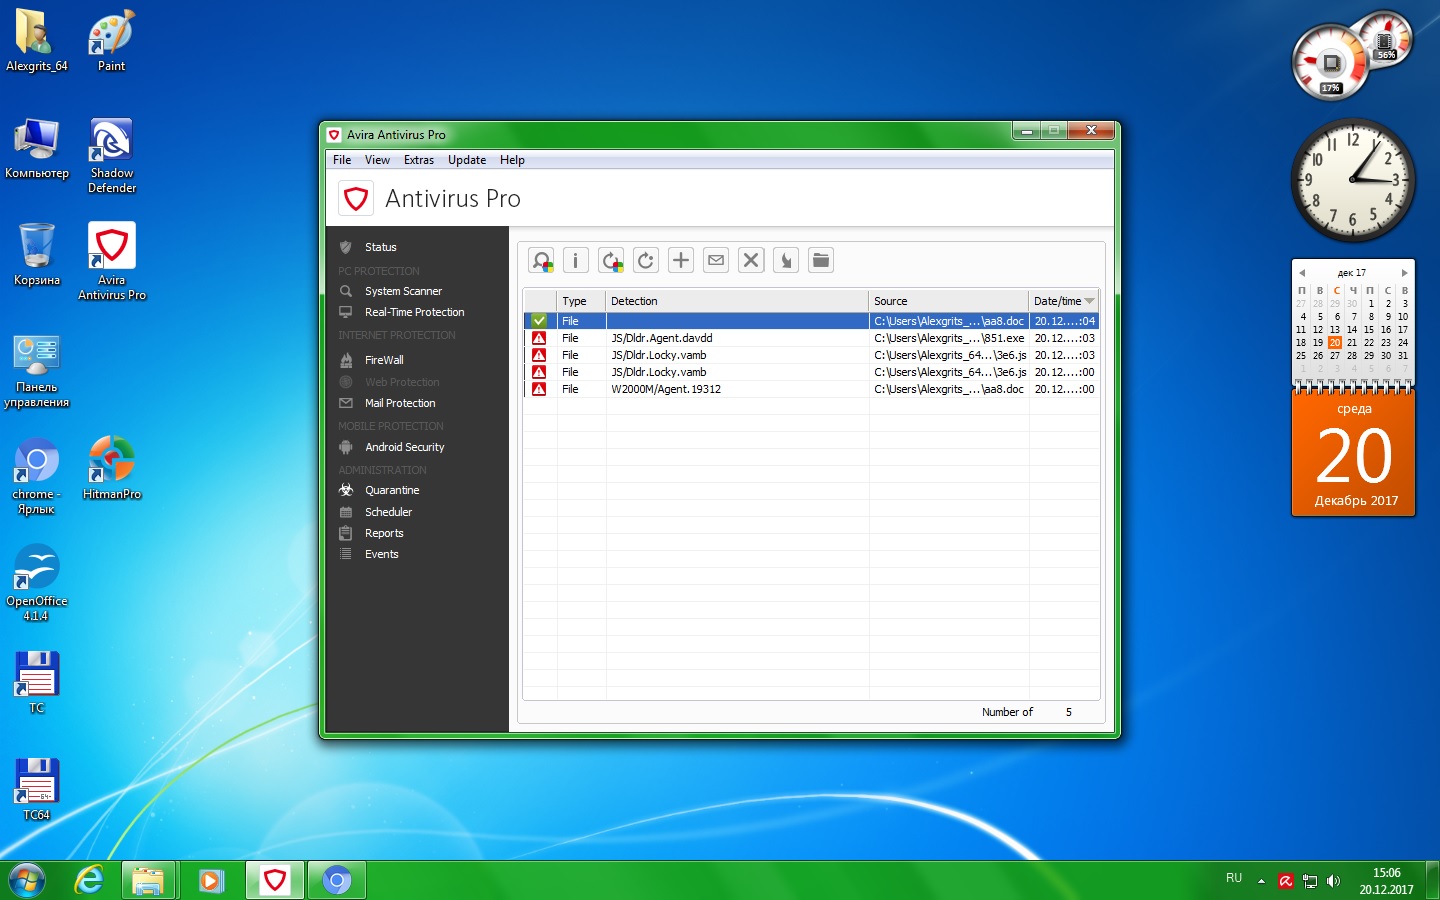Click the folder icon in quarantine toolbar
The width and height of the screenshot is (1440, 900).
pos(821,261)
